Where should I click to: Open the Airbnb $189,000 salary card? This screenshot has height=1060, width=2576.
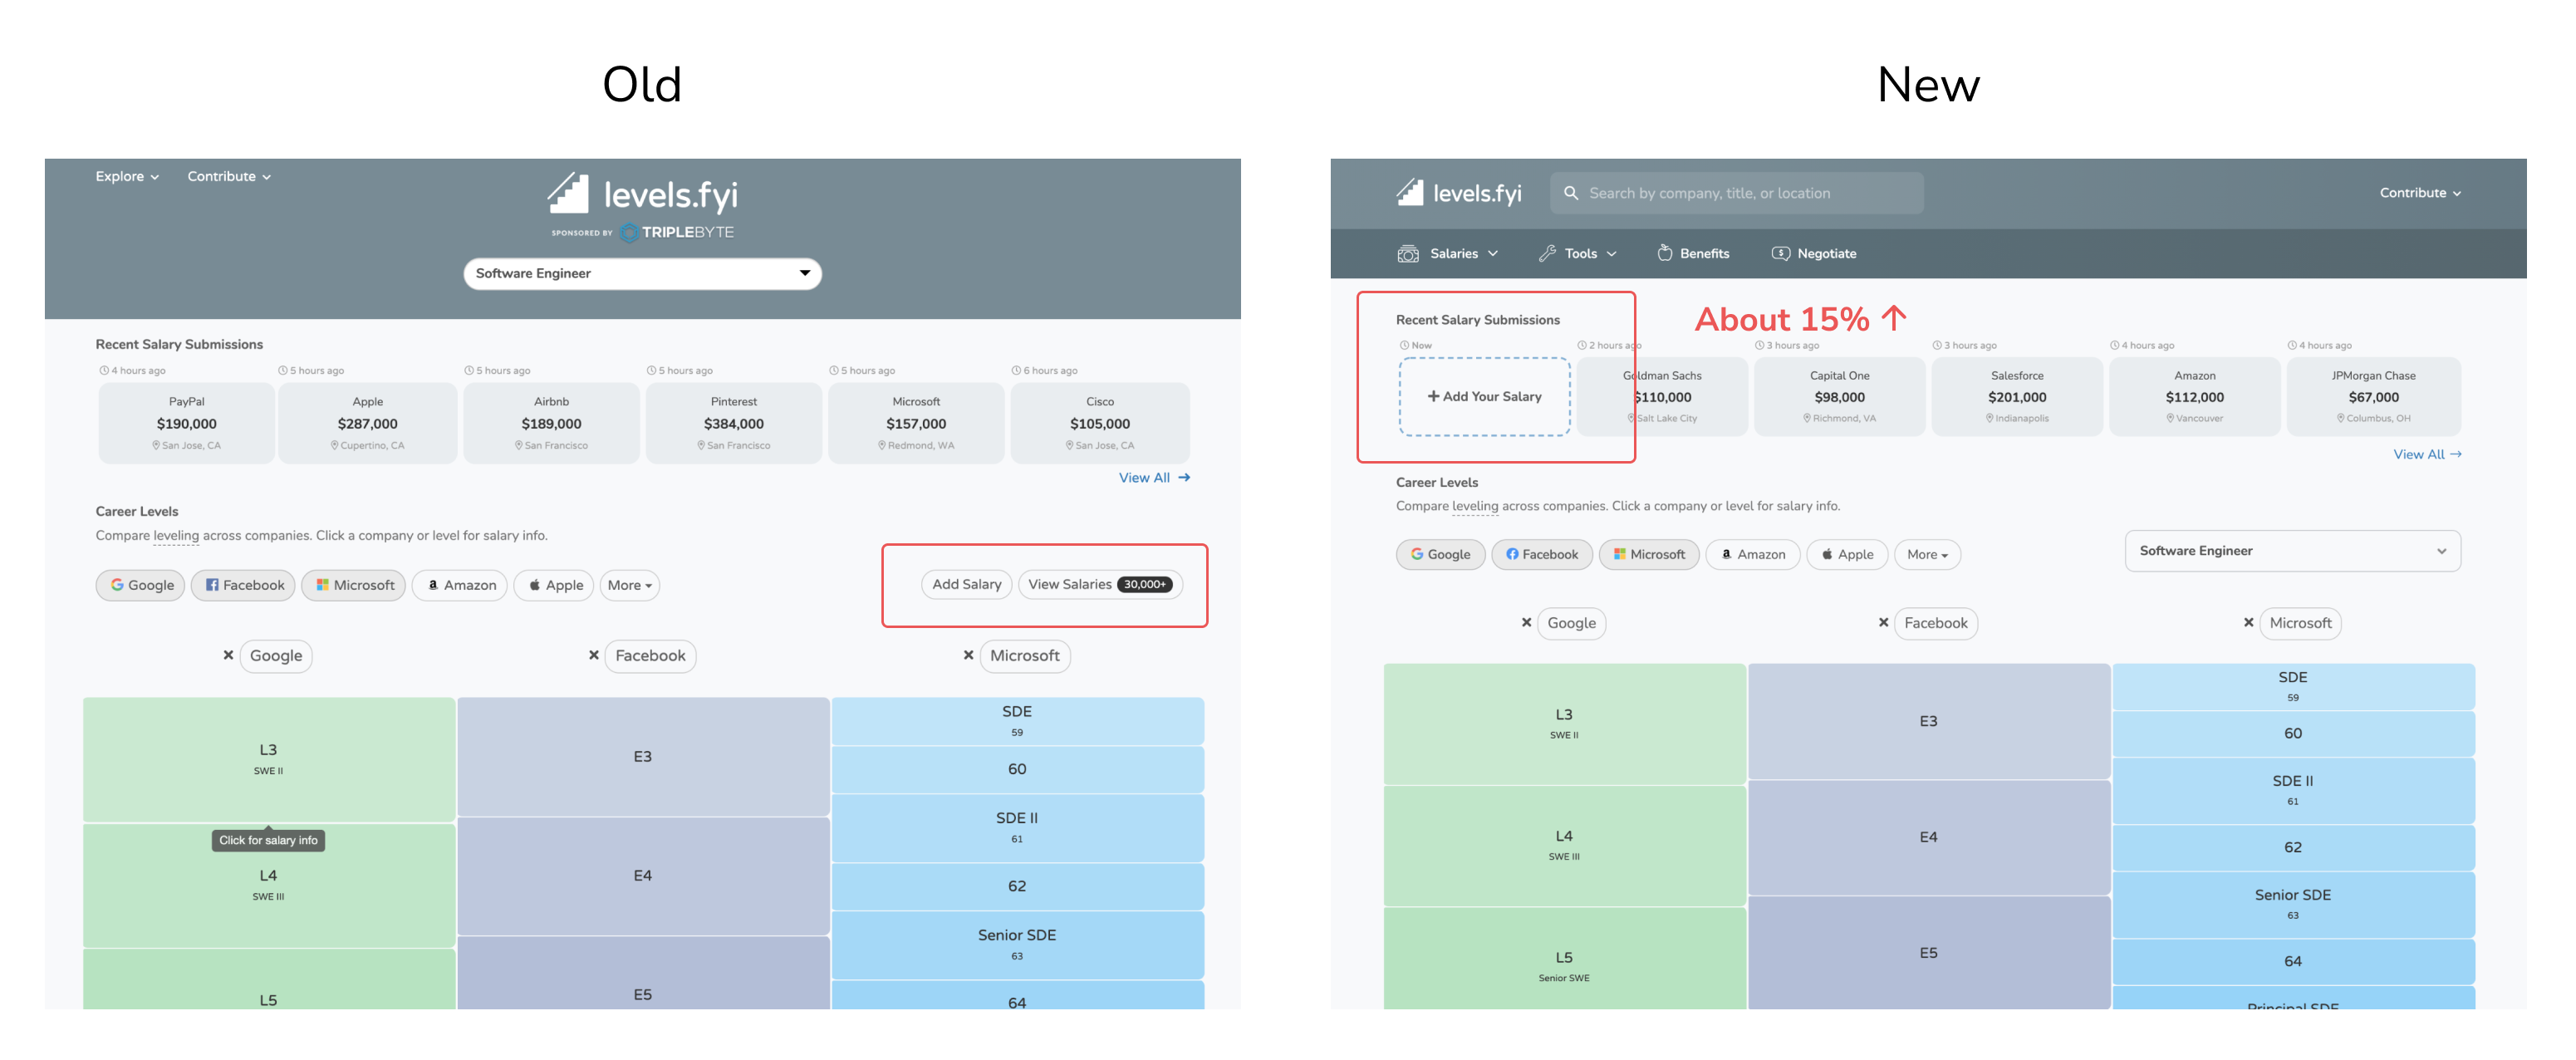pyautogui.click(x=551, y=424)
